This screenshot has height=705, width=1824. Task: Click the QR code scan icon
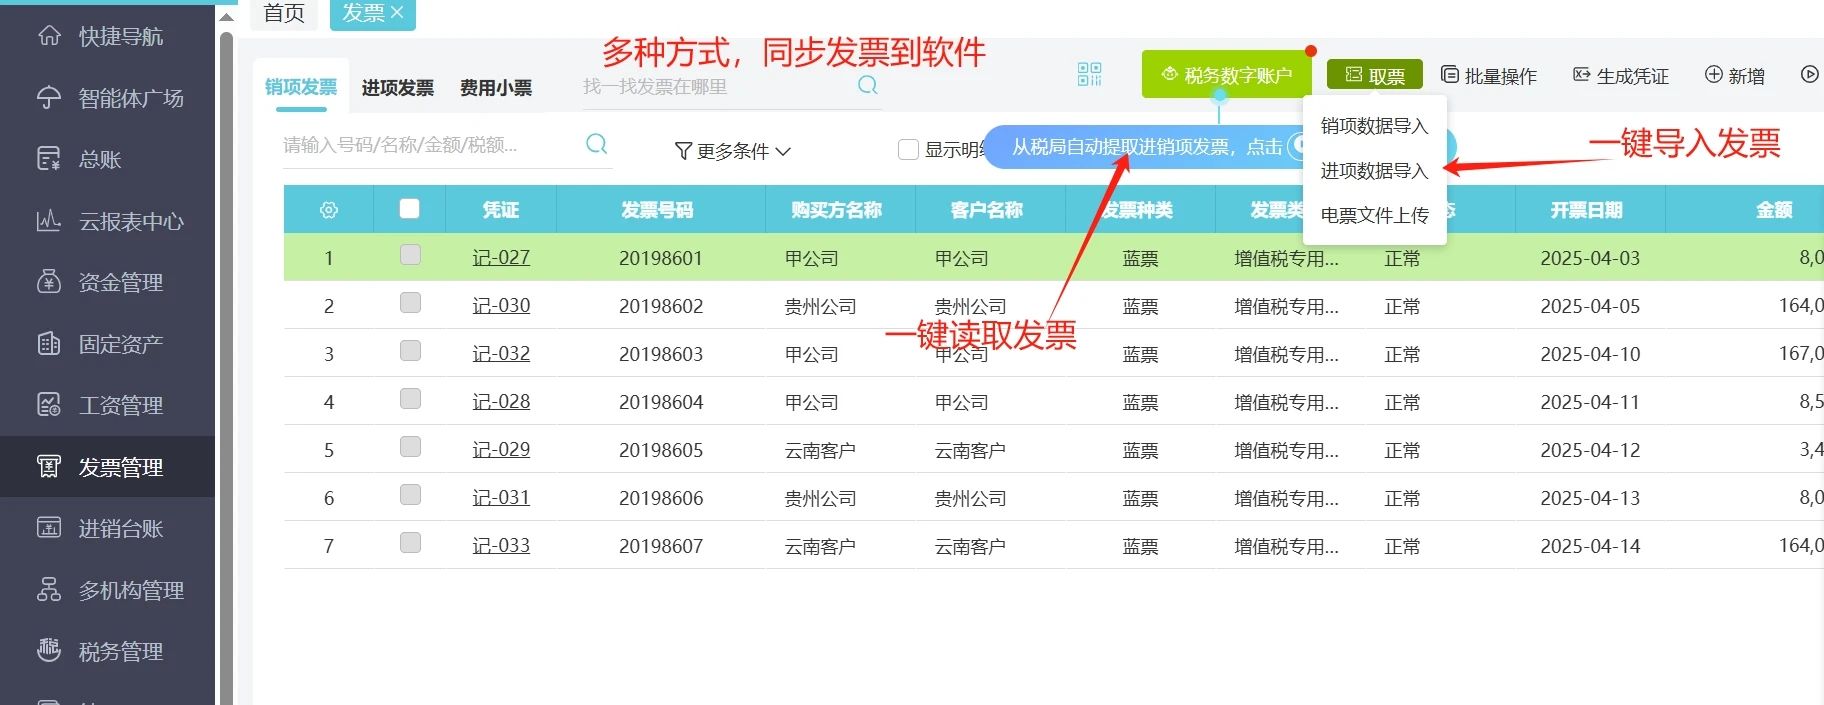1090,74
